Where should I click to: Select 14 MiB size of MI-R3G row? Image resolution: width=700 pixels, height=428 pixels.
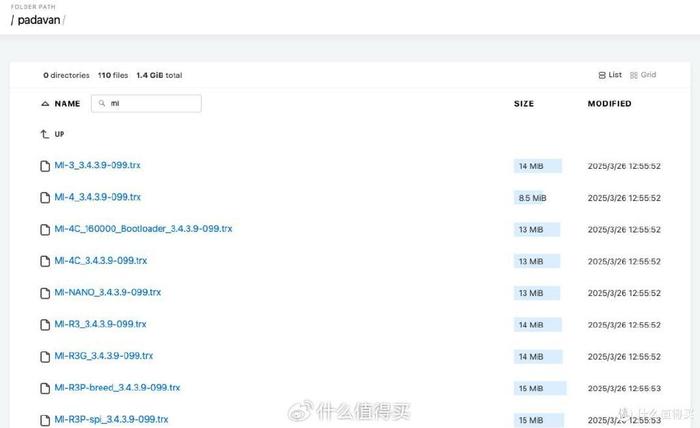[531, 357]
